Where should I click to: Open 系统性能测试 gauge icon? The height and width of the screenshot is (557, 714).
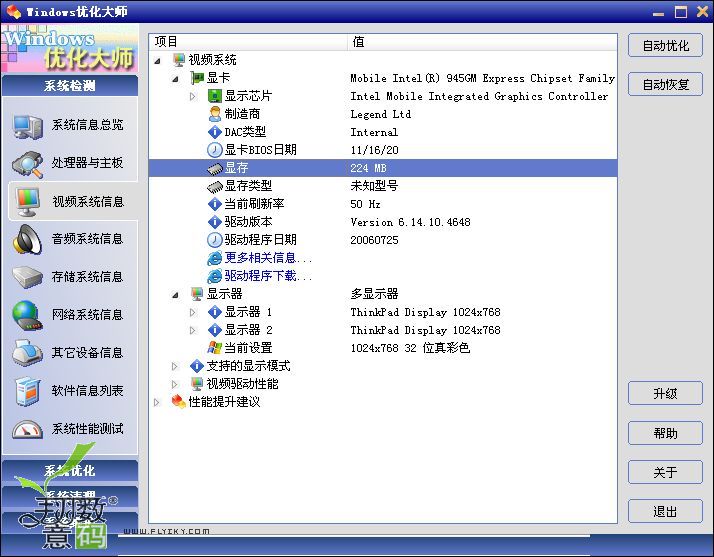pyautogui.click(x=27, y=429)
